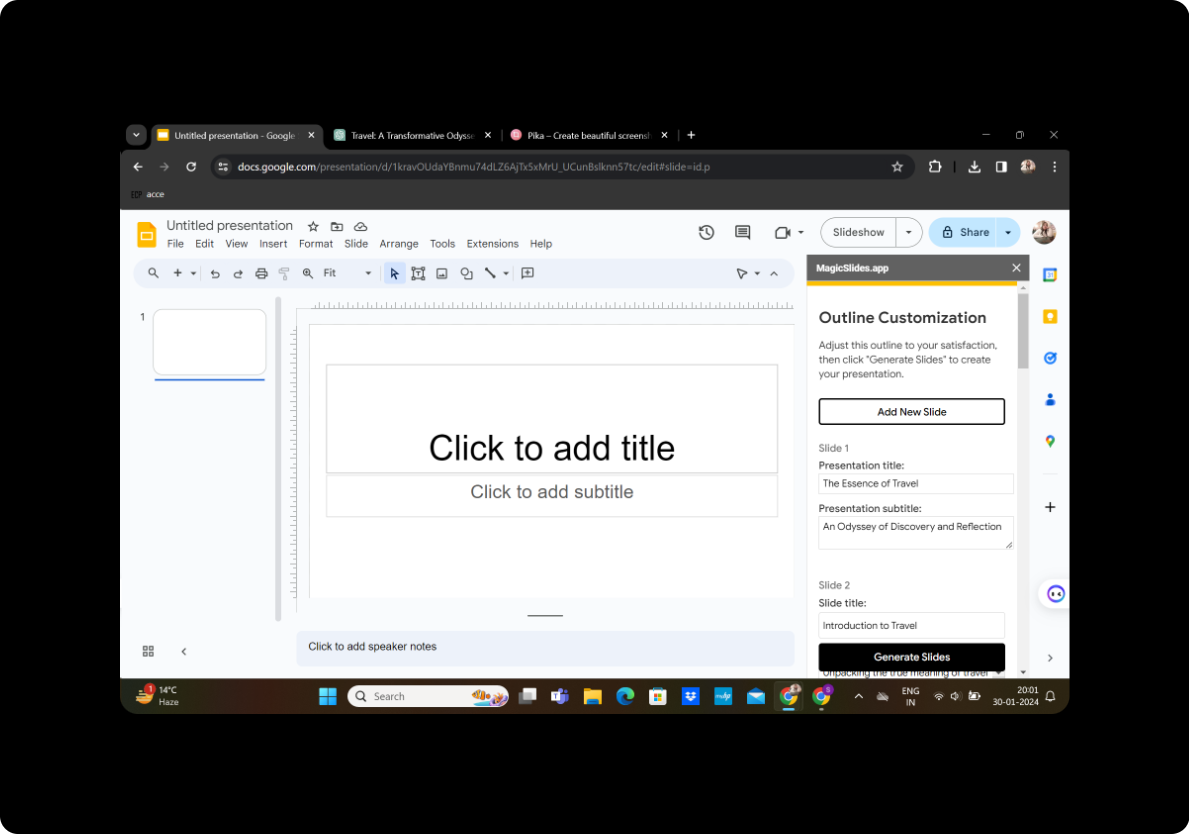The image size is (1189, 834).
Task: Open Google Calendar side panel icon
Action: click(x=1050, y=275)
